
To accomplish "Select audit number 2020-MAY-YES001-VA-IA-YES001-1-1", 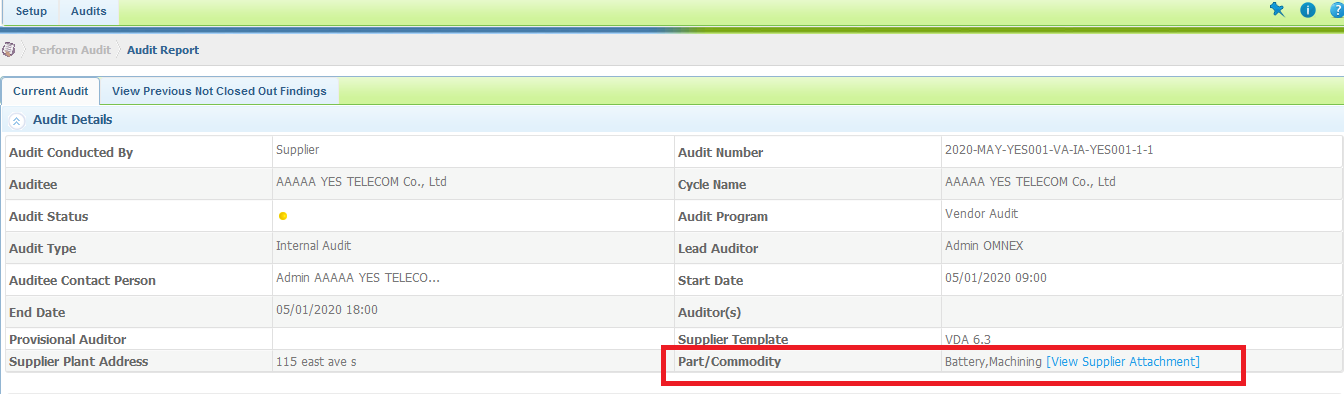I will click(1049, 150).
